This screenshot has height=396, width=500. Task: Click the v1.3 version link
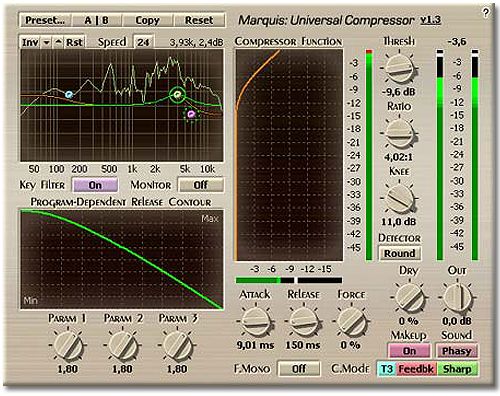pos(430,20)
